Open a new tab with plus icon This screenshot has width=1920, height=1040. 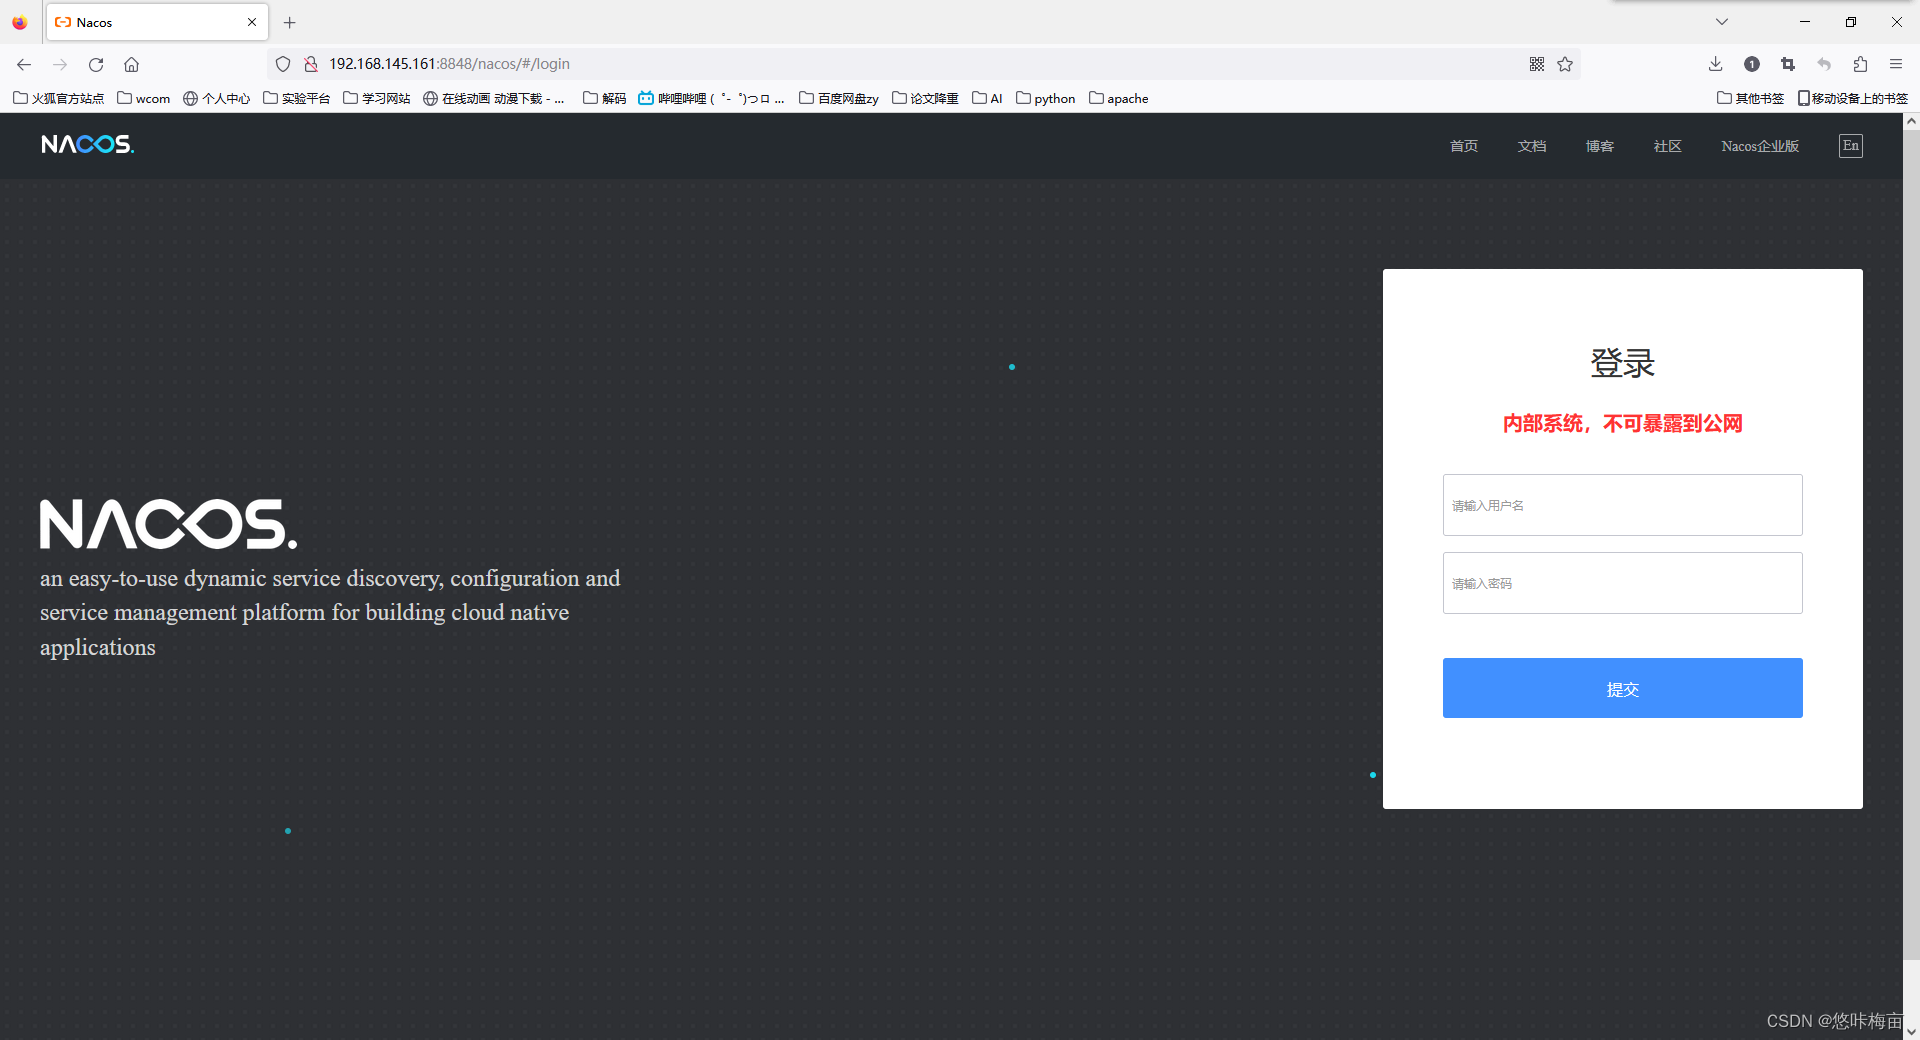coord(290,22)
